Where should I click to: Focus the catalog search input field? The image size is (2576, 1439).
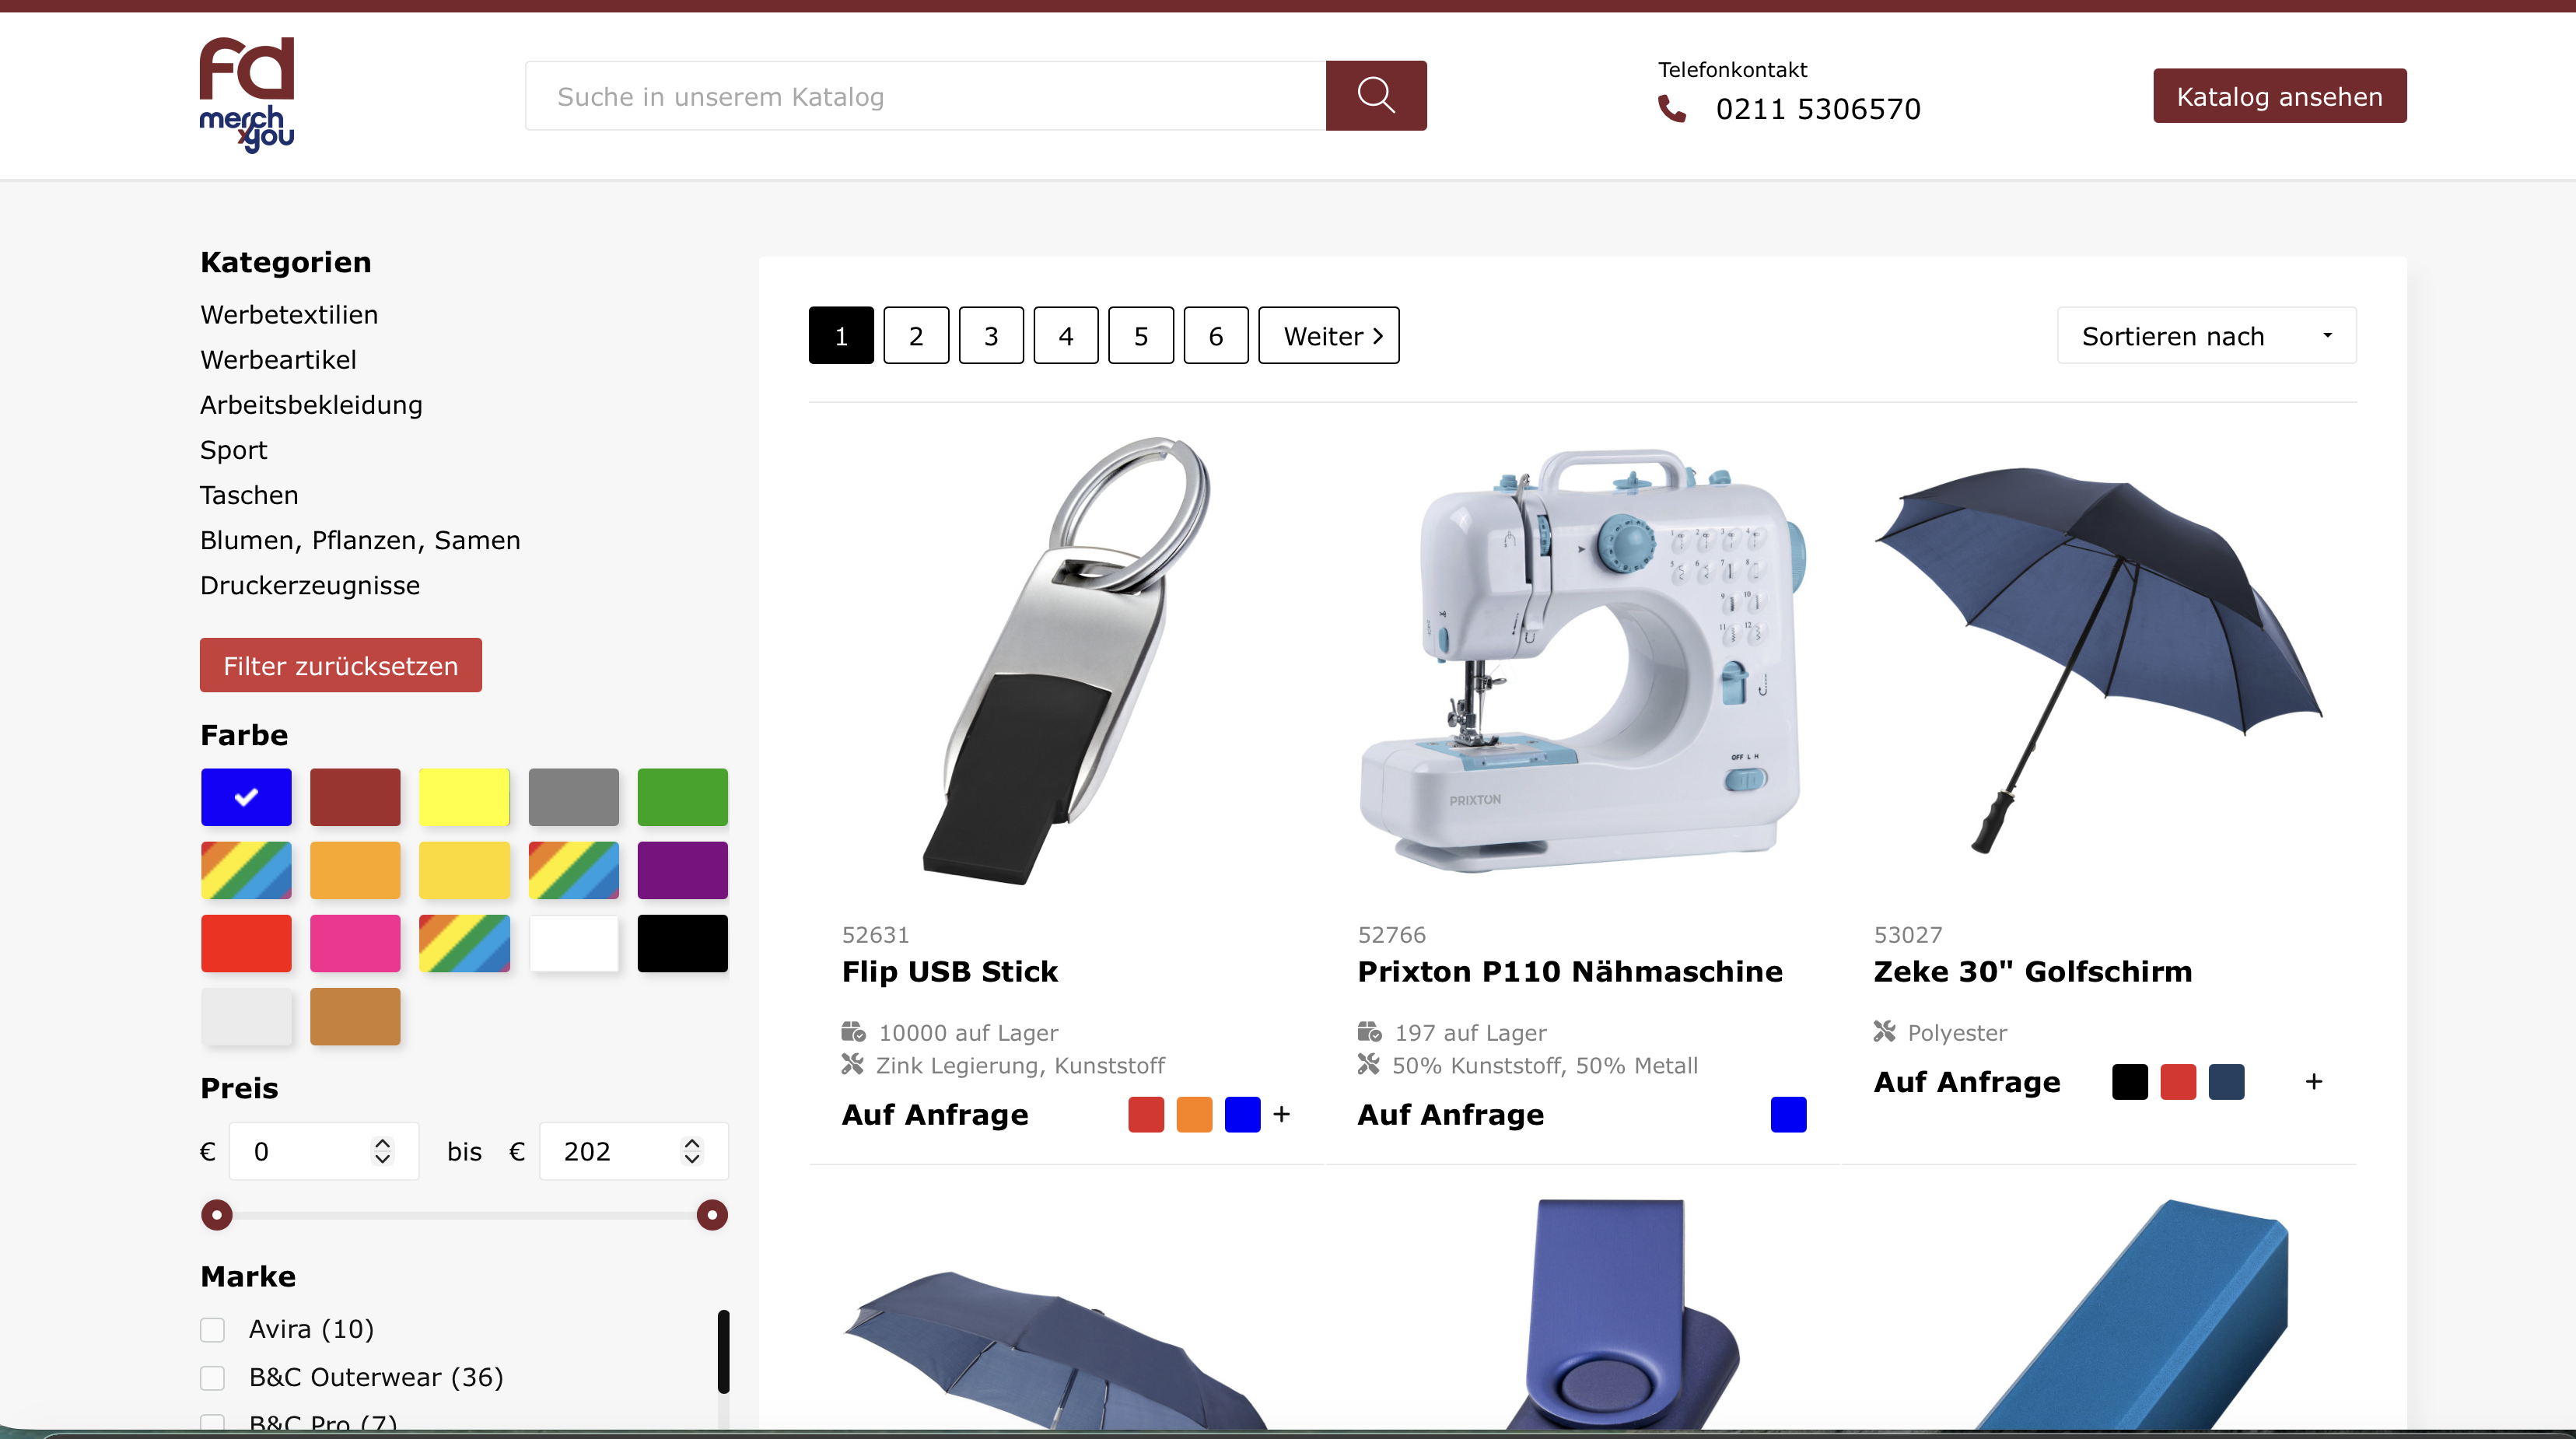click(925, 96)
